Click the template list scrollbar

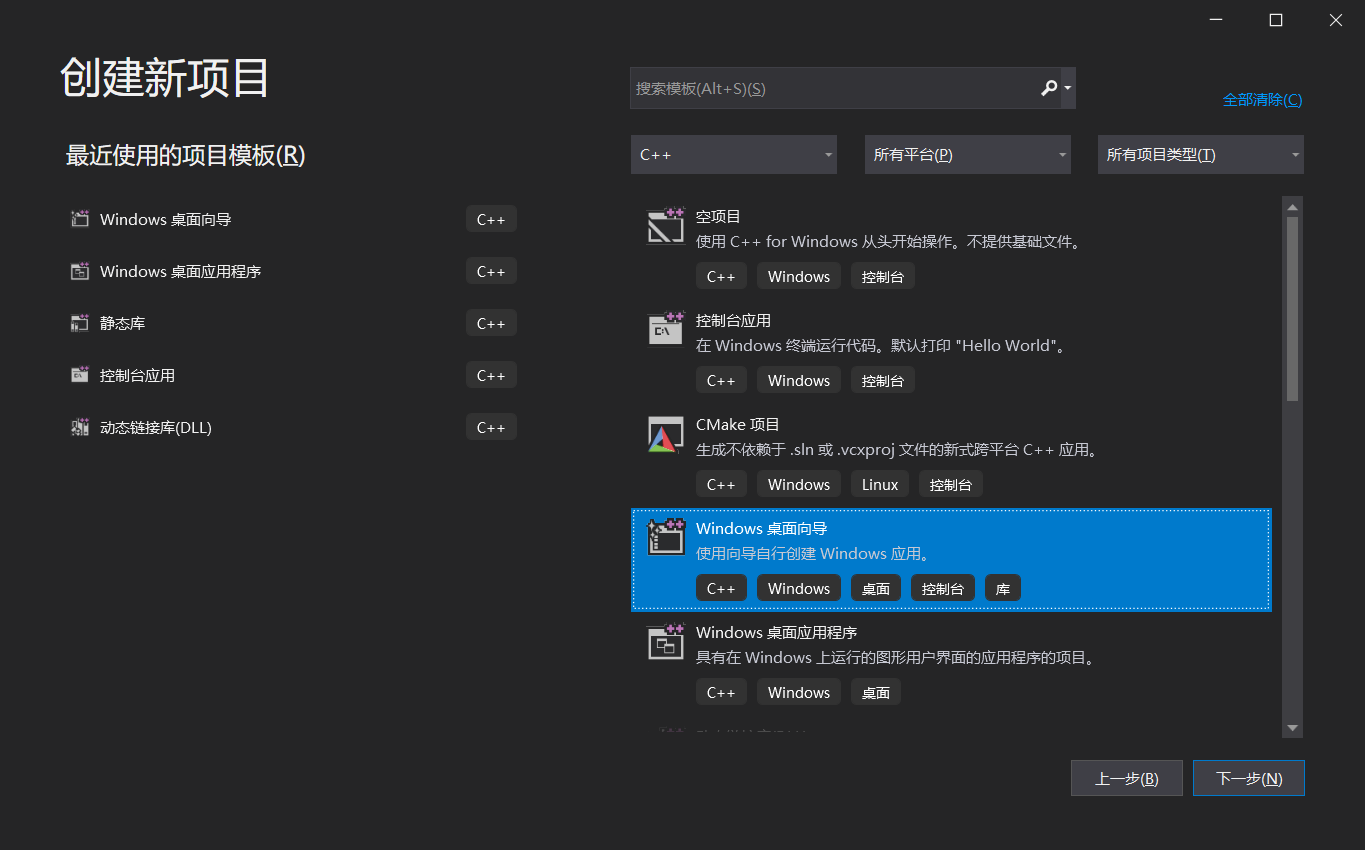coord(1292,300)
